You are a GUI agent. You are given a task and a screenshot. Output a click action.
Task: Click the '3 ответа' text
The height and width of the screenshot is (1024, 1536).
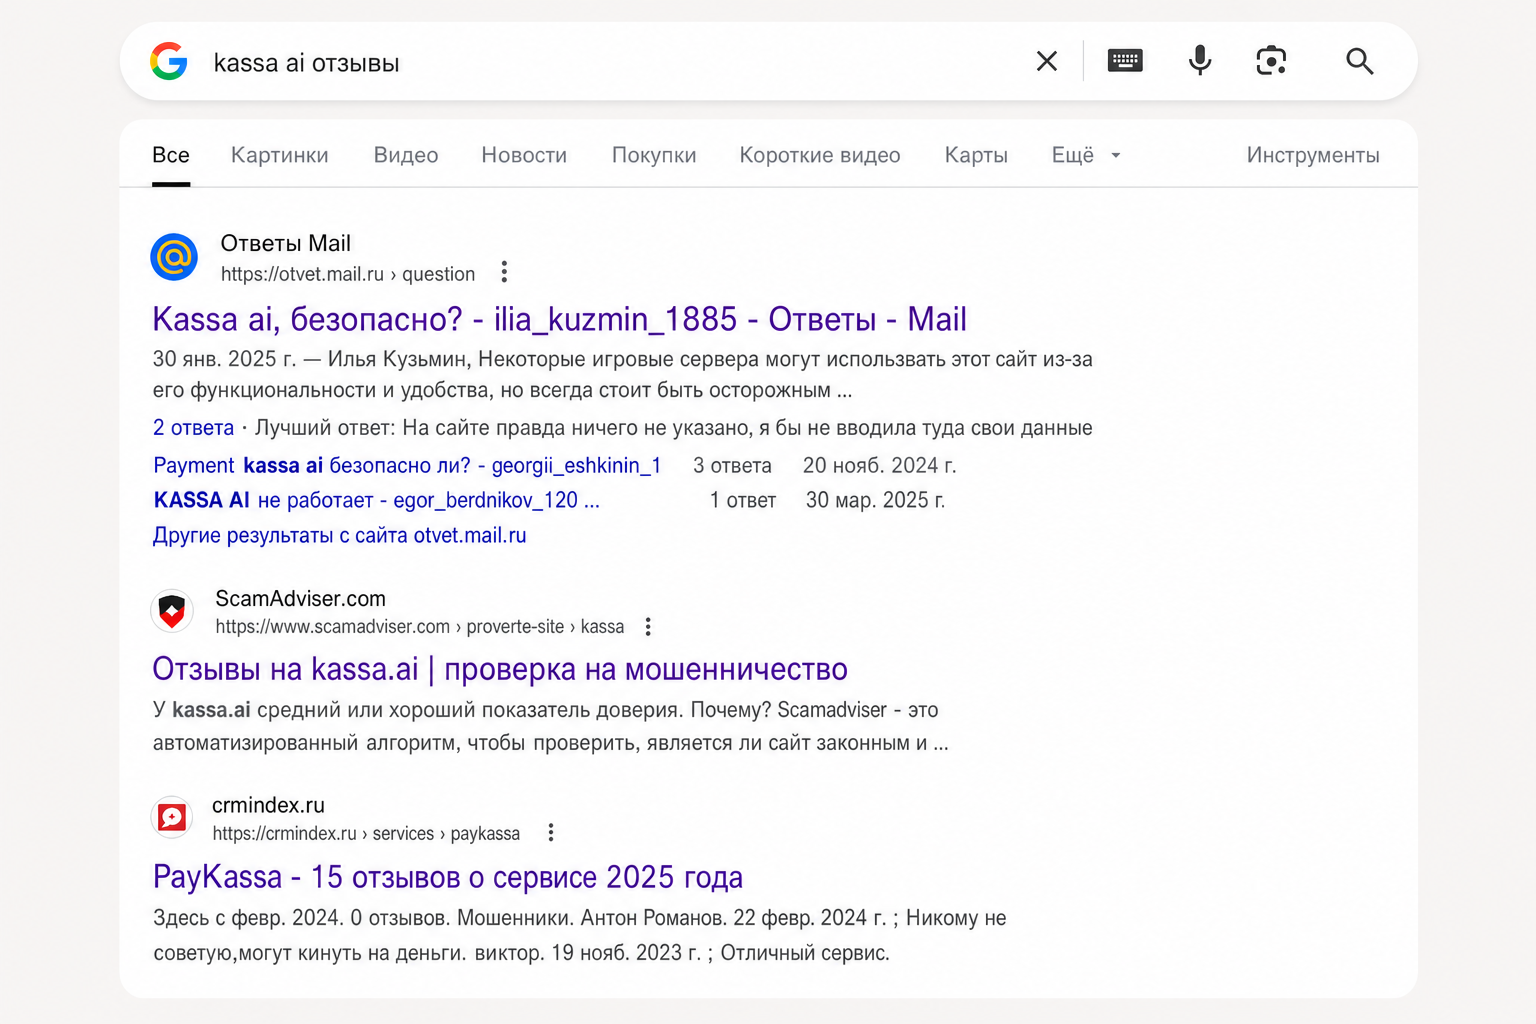click(732, 465)
